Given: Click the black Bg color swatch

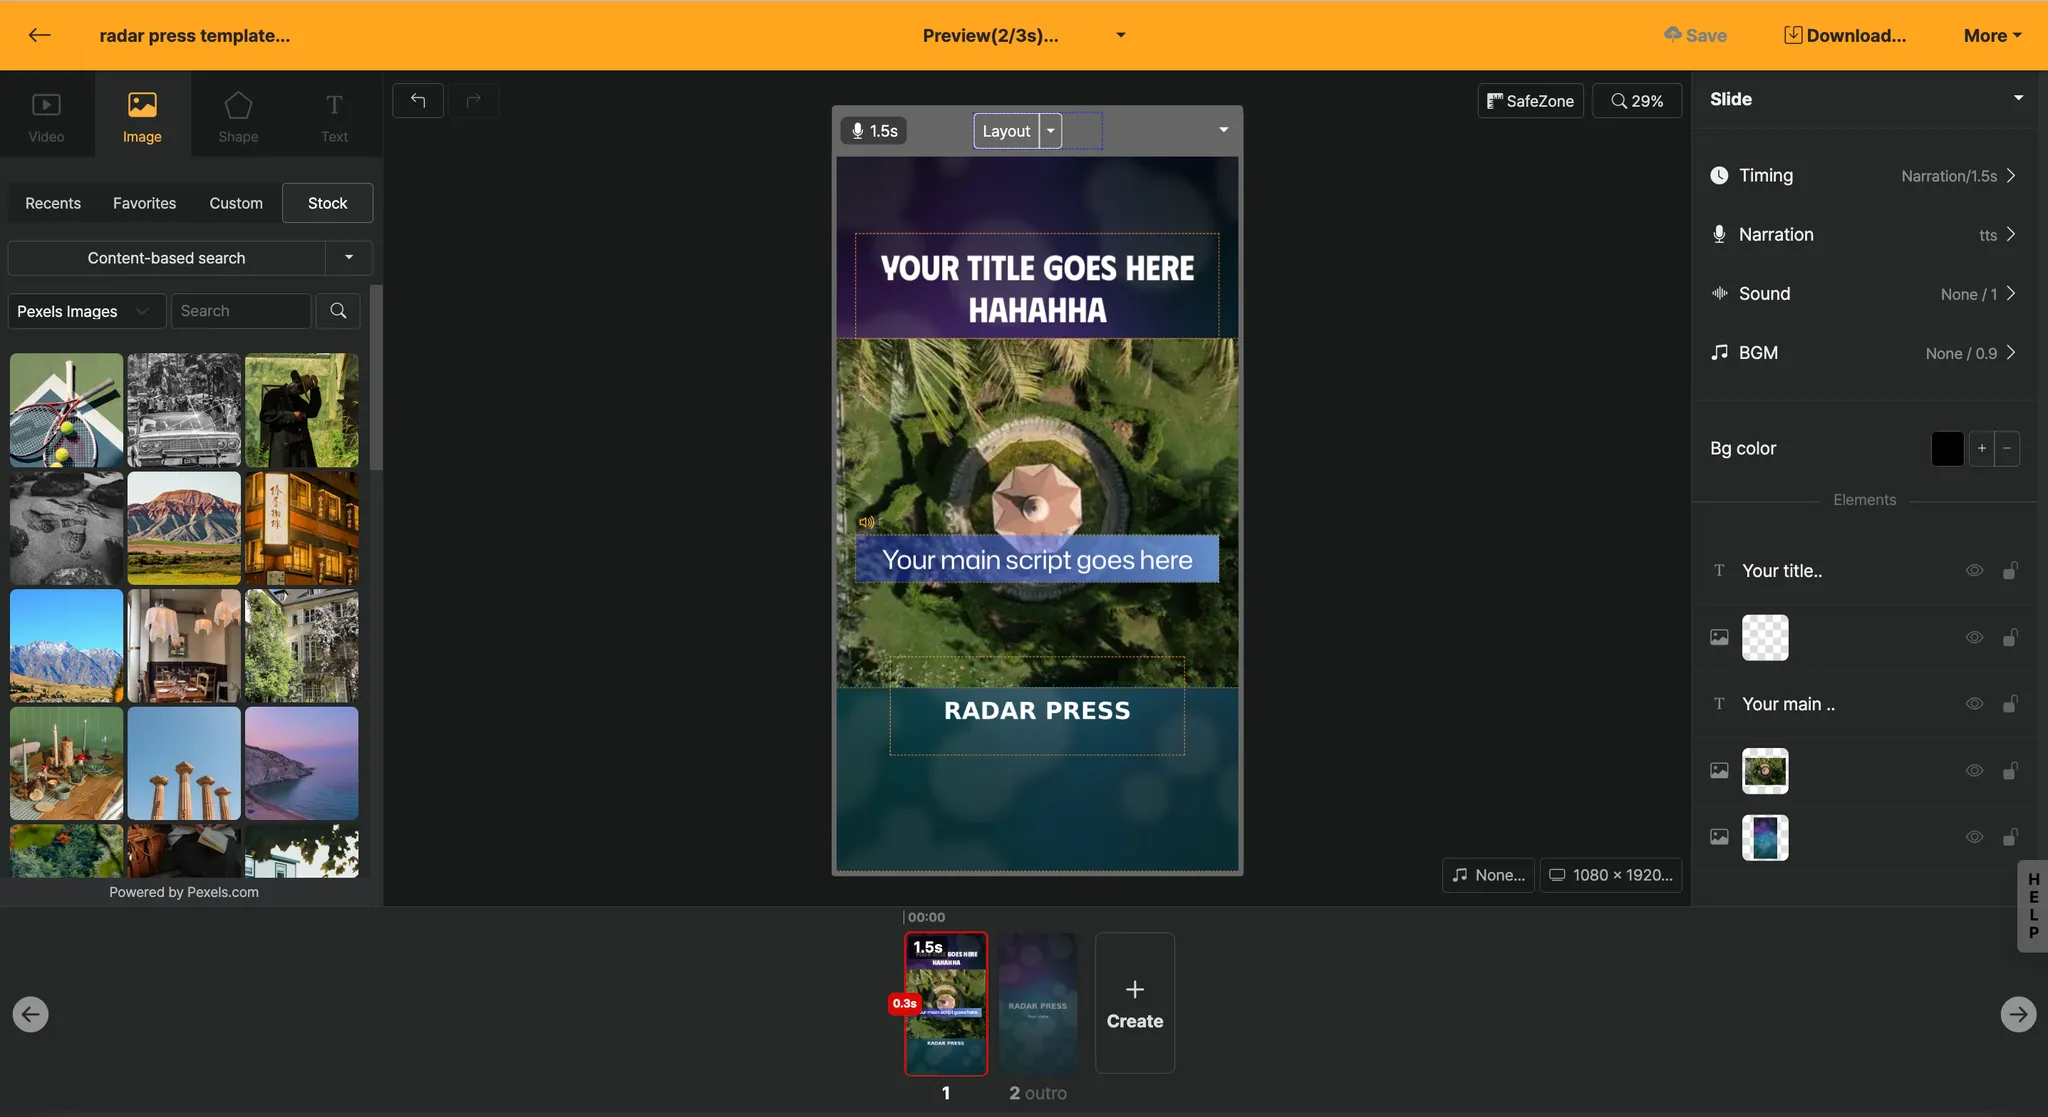Looking at the screenshot, I should tap(1947, 448).
